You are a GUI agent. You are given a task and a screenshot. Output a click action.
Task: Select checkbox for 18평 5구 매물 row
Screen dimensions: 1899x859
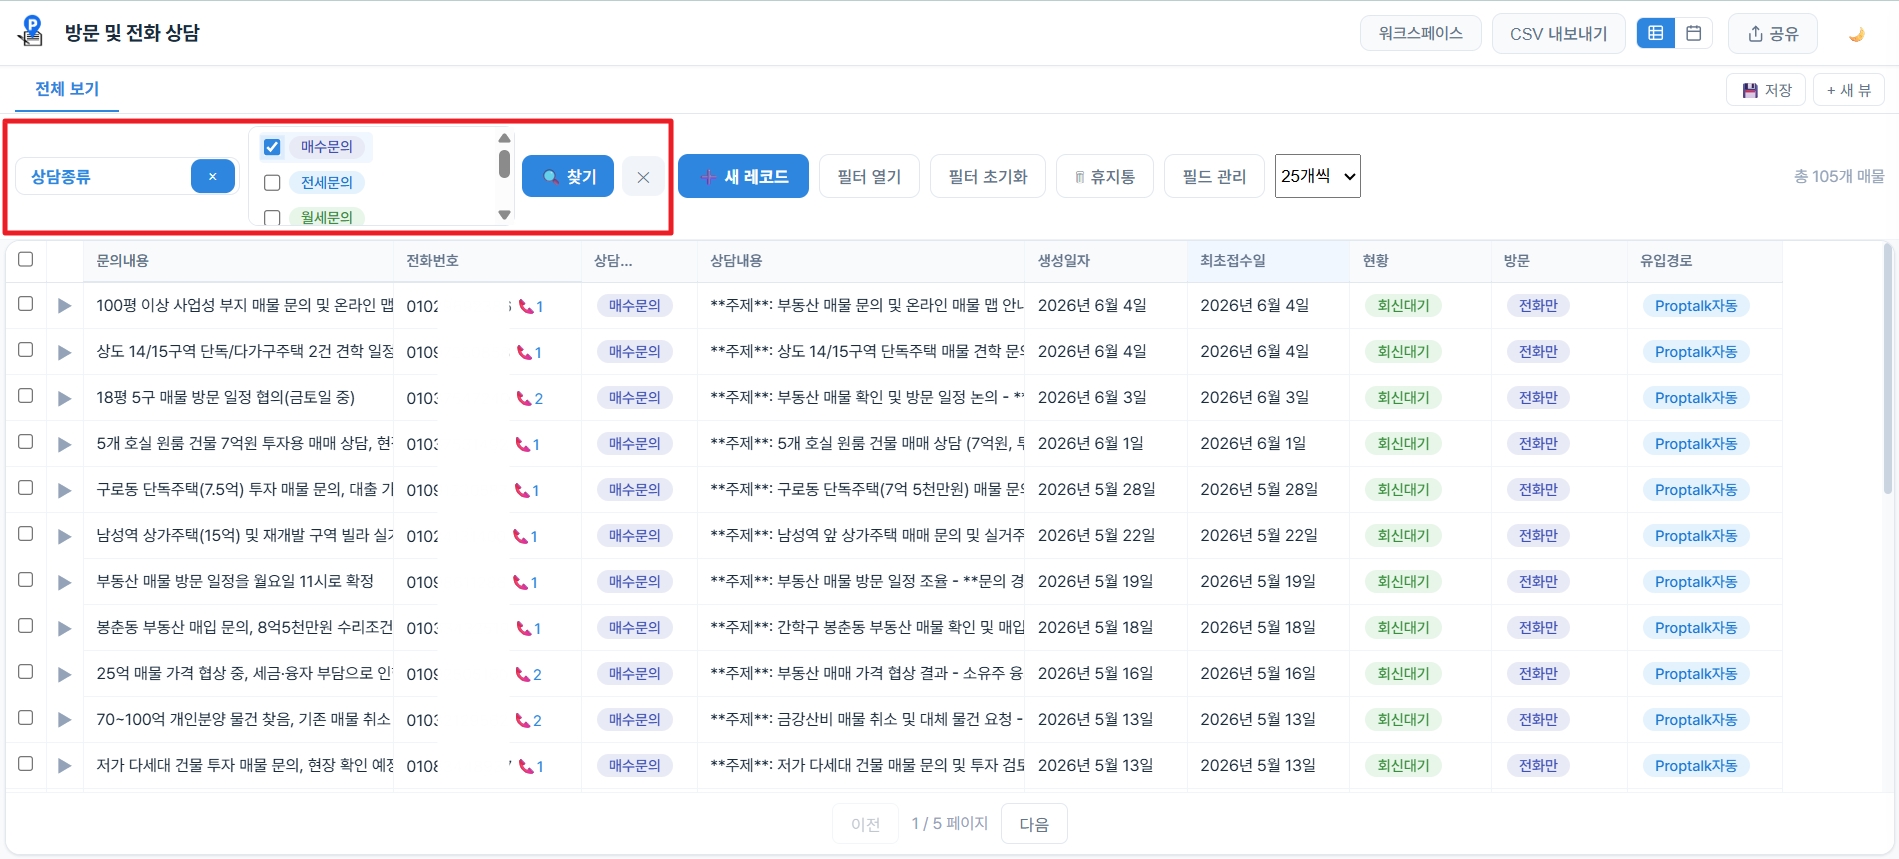coord(26,396)
